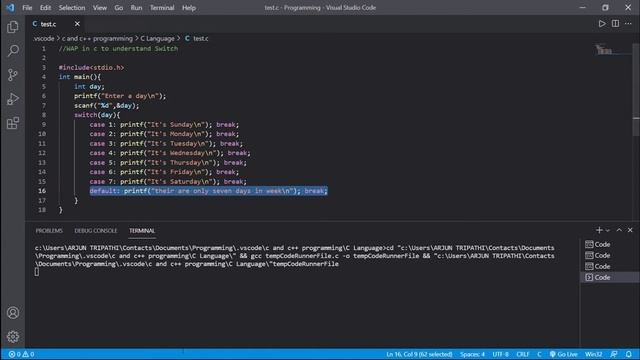The width and height of the screenshot is (640, 360).
Task: Open editor More Actions ellipsis
Action: 628,24
